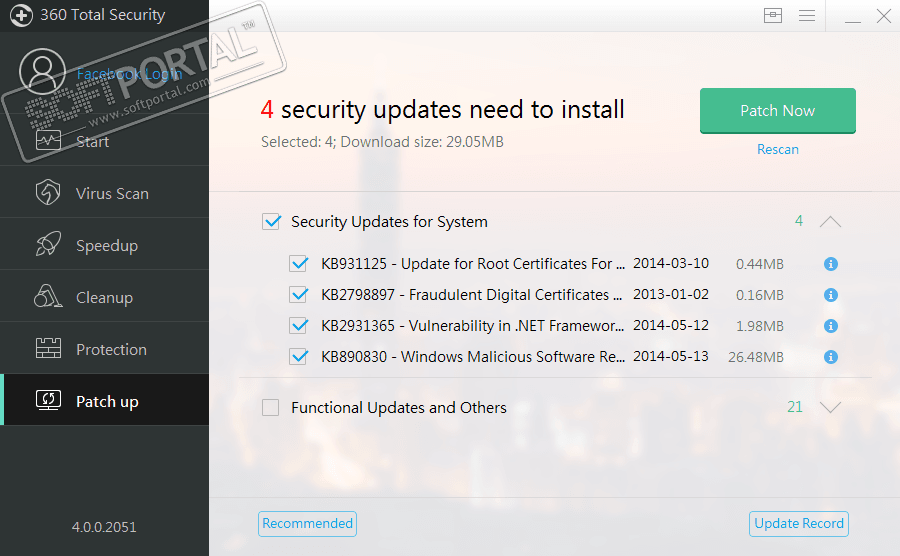This screenshot has width=900, height=556.
Task: Open the Cleanup section
Action: click(104, 297)
